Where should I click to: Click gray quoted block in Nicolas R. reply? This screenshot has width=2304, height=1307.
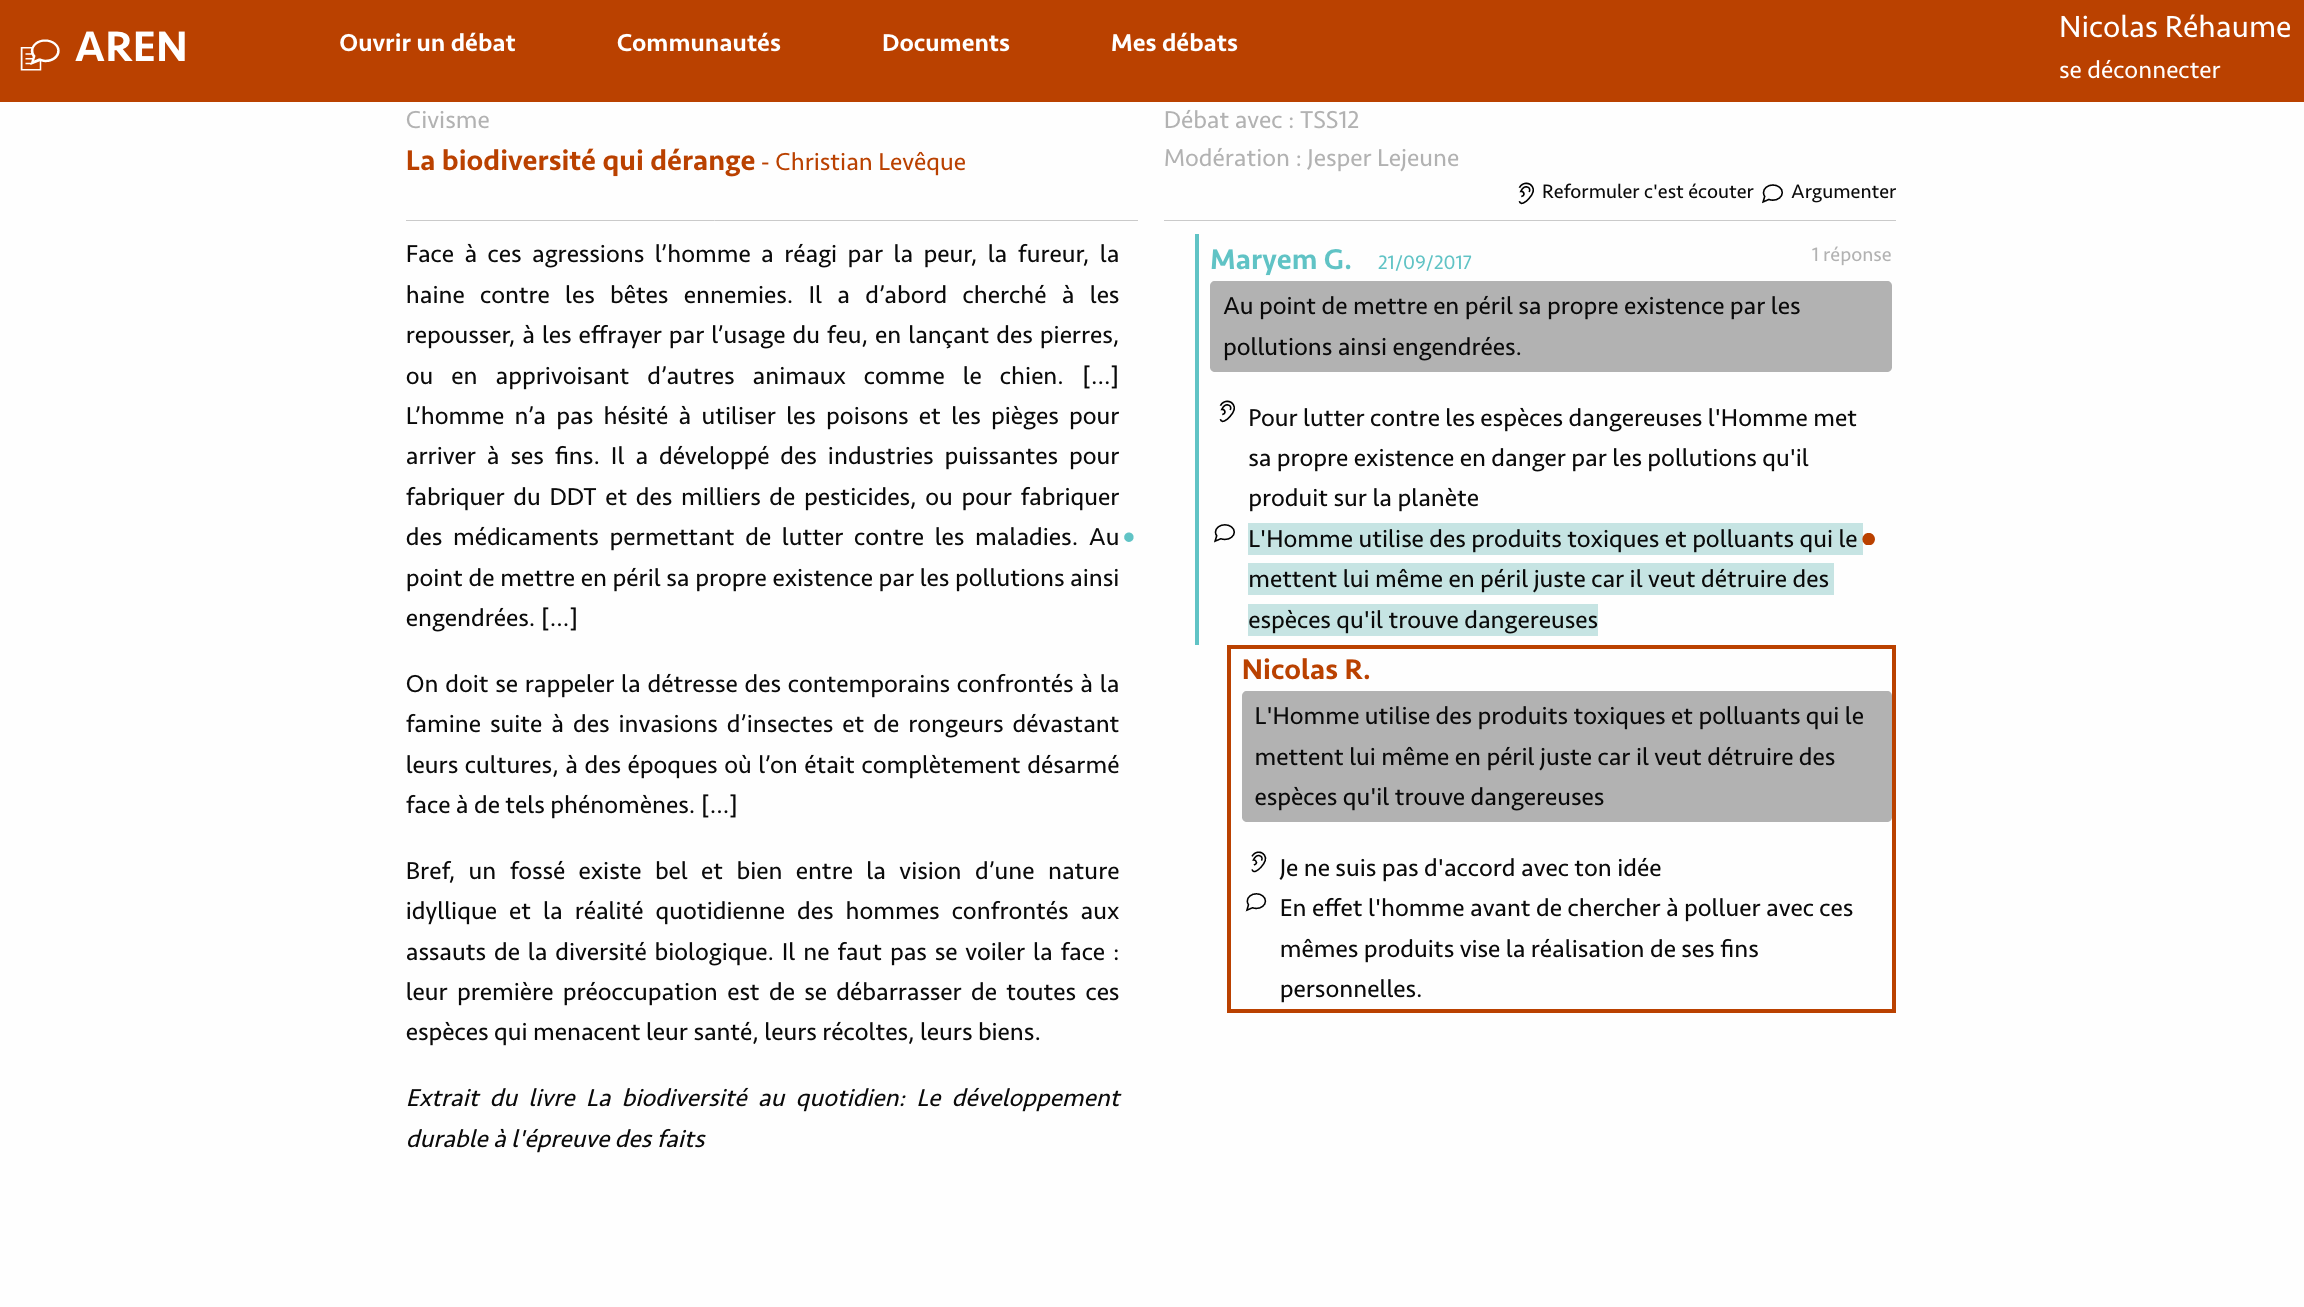coord(1566,756)
